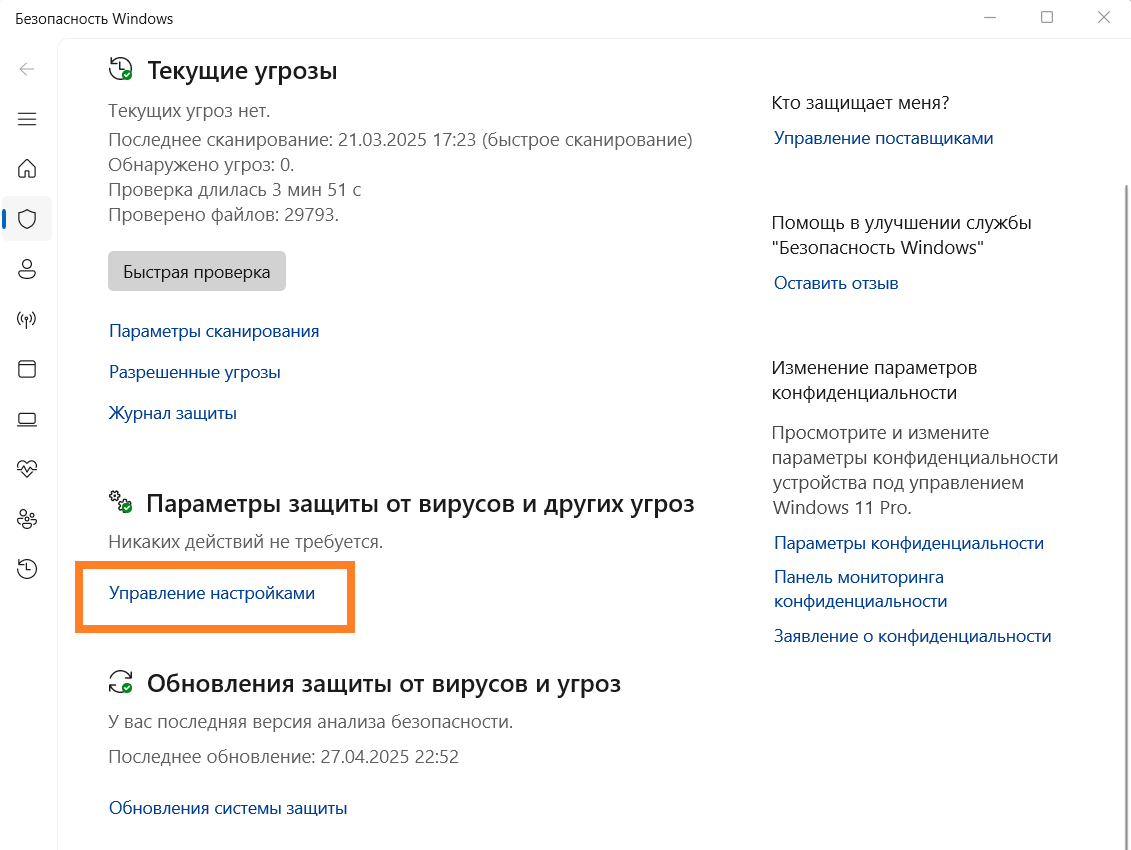Image resolution: width=1131 pixels, height=850 pixels.
Task: Open the hamburger navigation menu
Action: click(x=27, y=119)
